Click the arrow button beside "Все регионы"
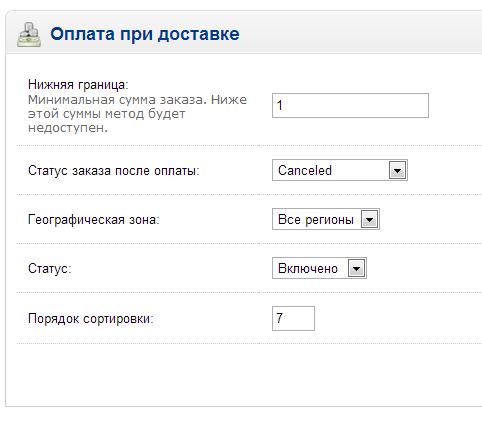Image resolution: width=482 pixels, height=421 pixels. [x=369, y=219]
